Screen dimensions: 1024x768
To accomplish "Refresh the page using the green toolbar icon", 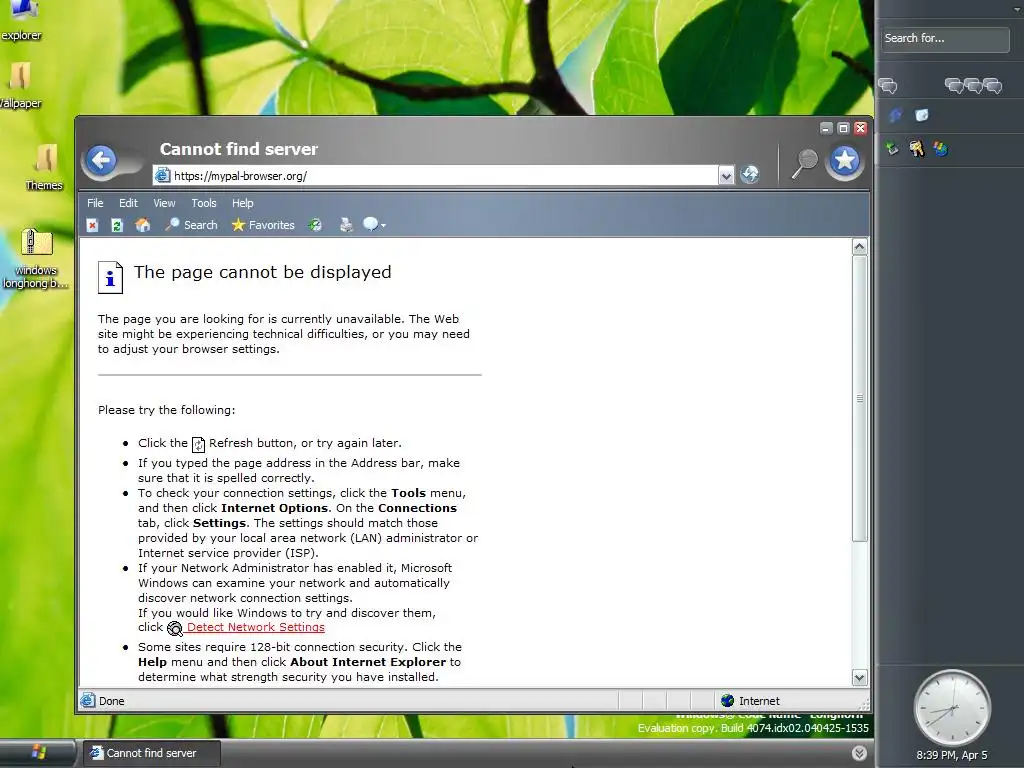I will pos(117,225).
